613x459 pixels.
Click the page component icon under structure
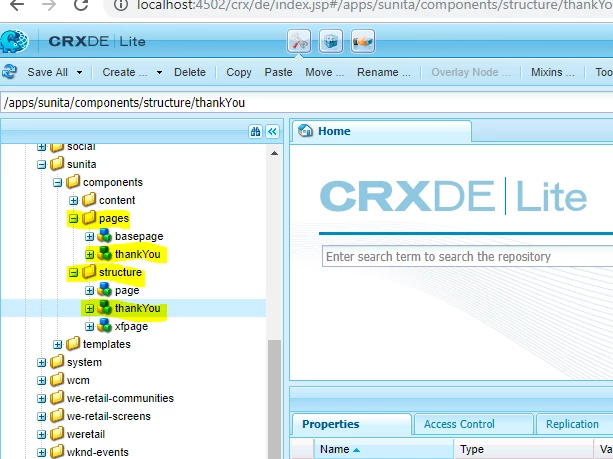coord(104,290)
